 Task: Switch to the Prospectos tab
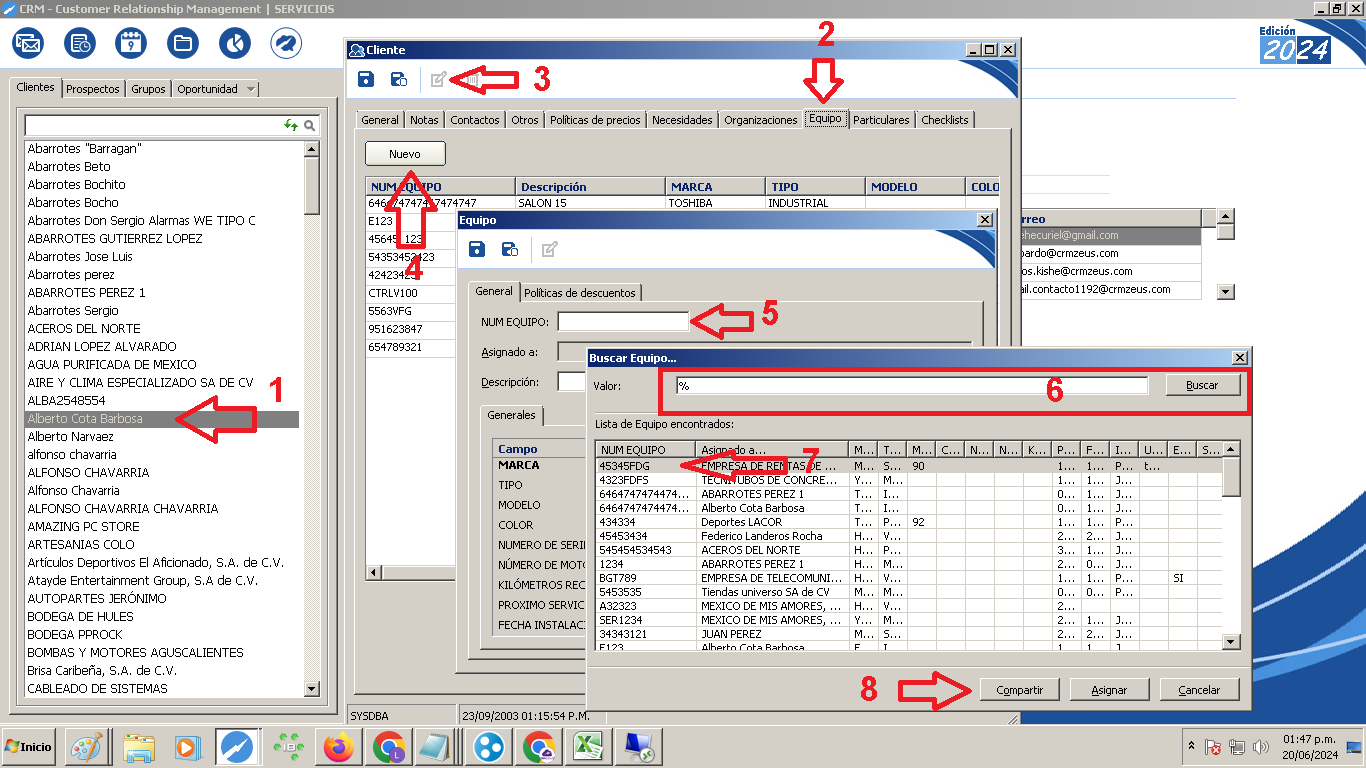pos(93,89)
